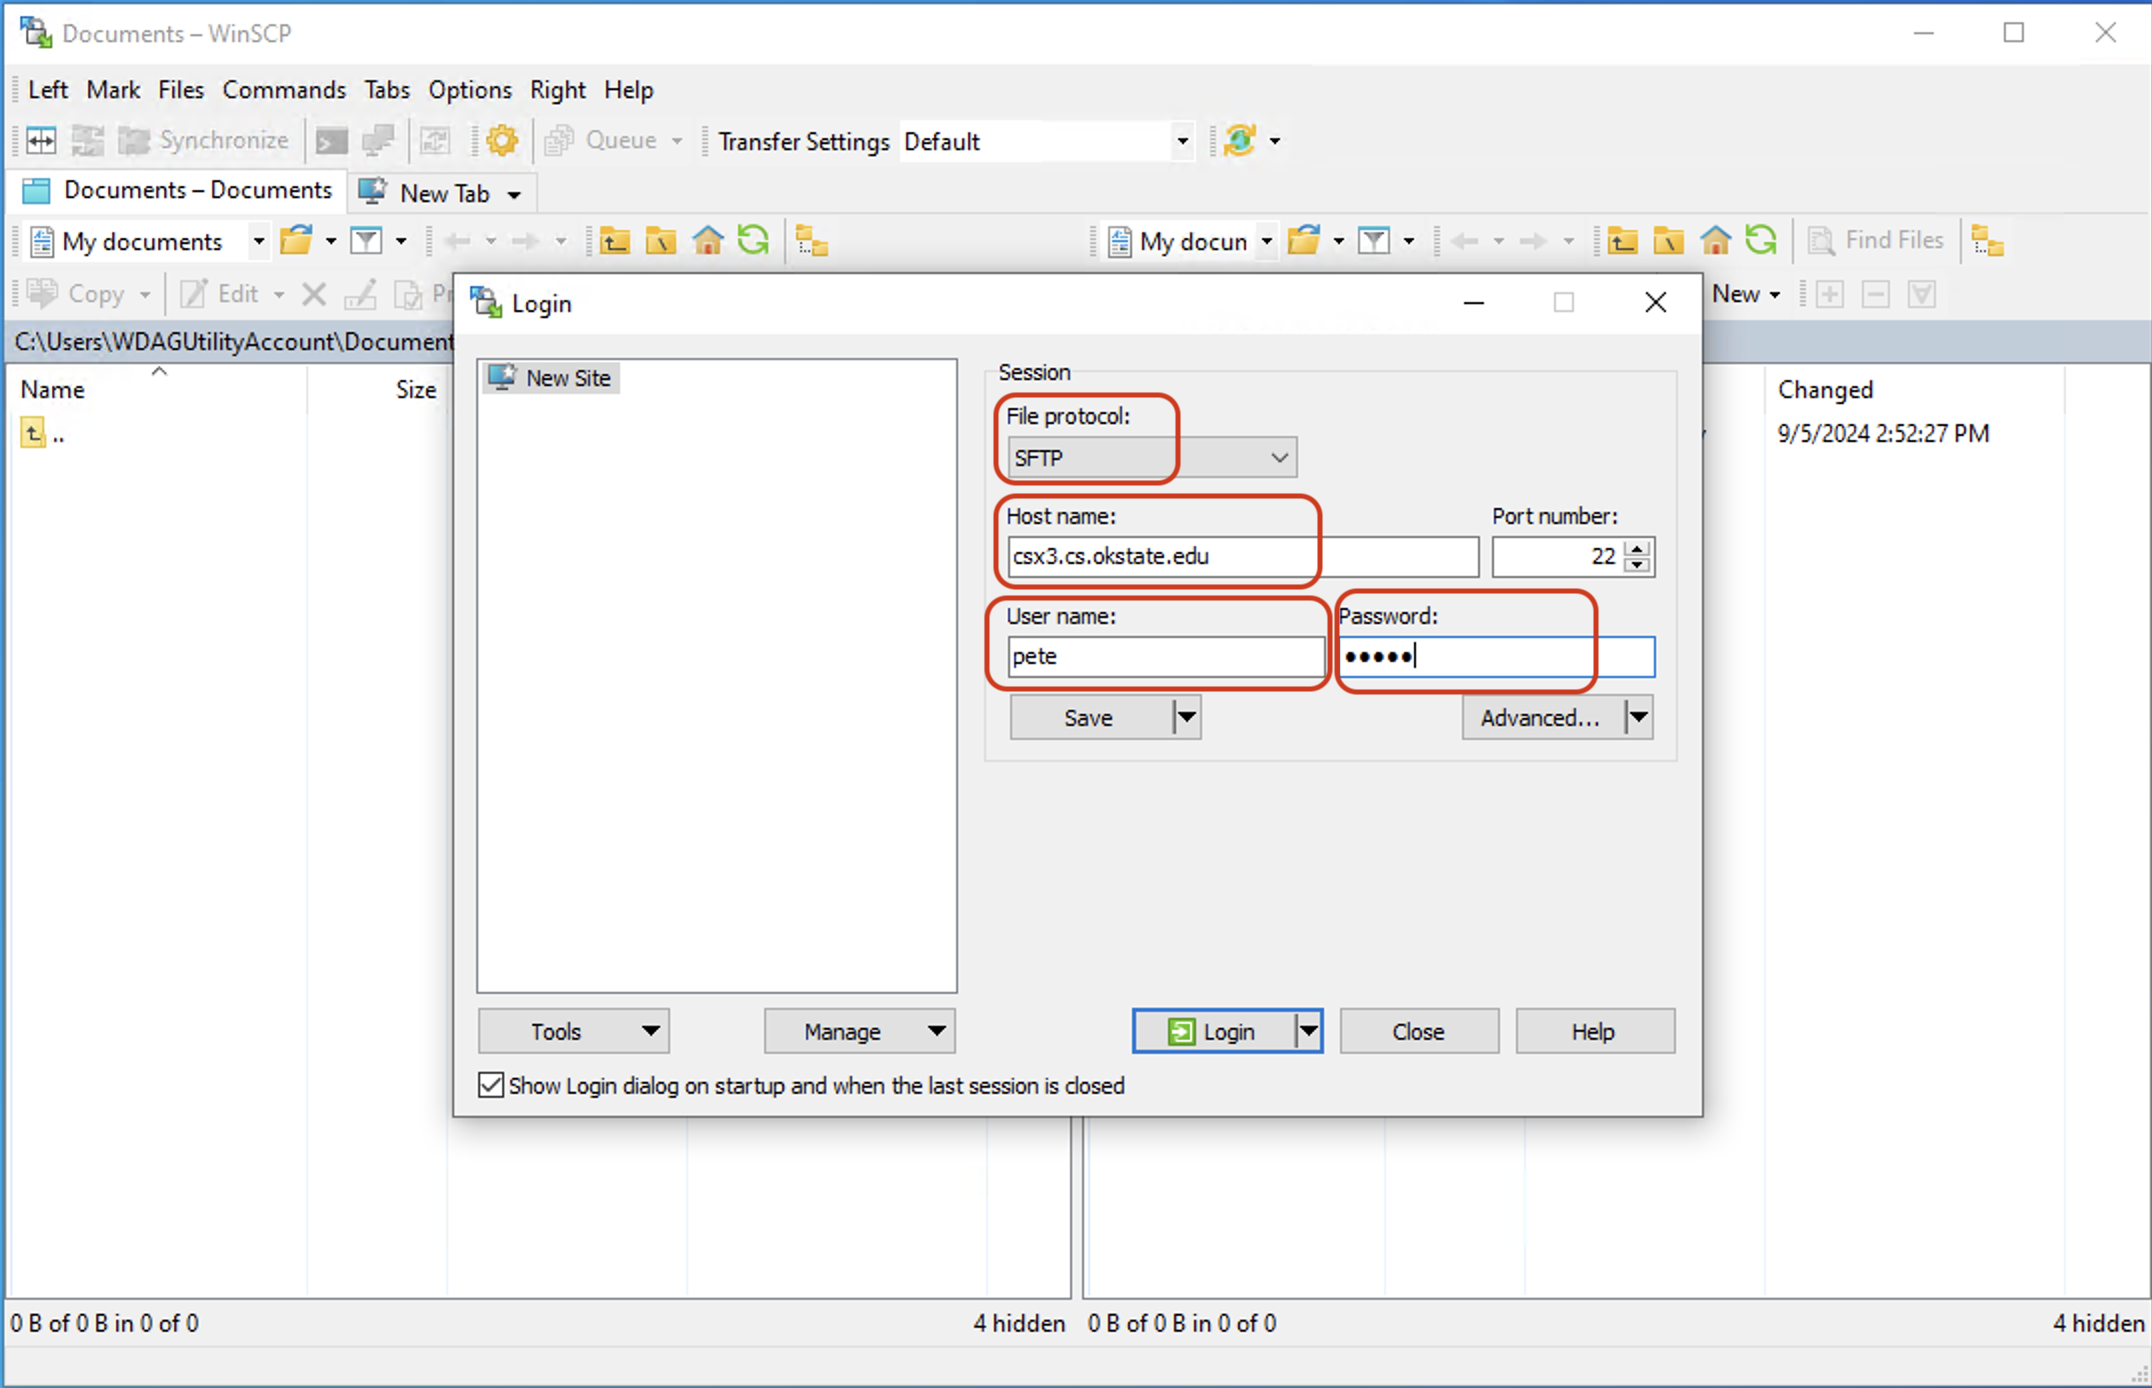Expand the Advanced button dropdown arrow
The width and height of the screenshot is (2152, 1388).
point(1637,717)
